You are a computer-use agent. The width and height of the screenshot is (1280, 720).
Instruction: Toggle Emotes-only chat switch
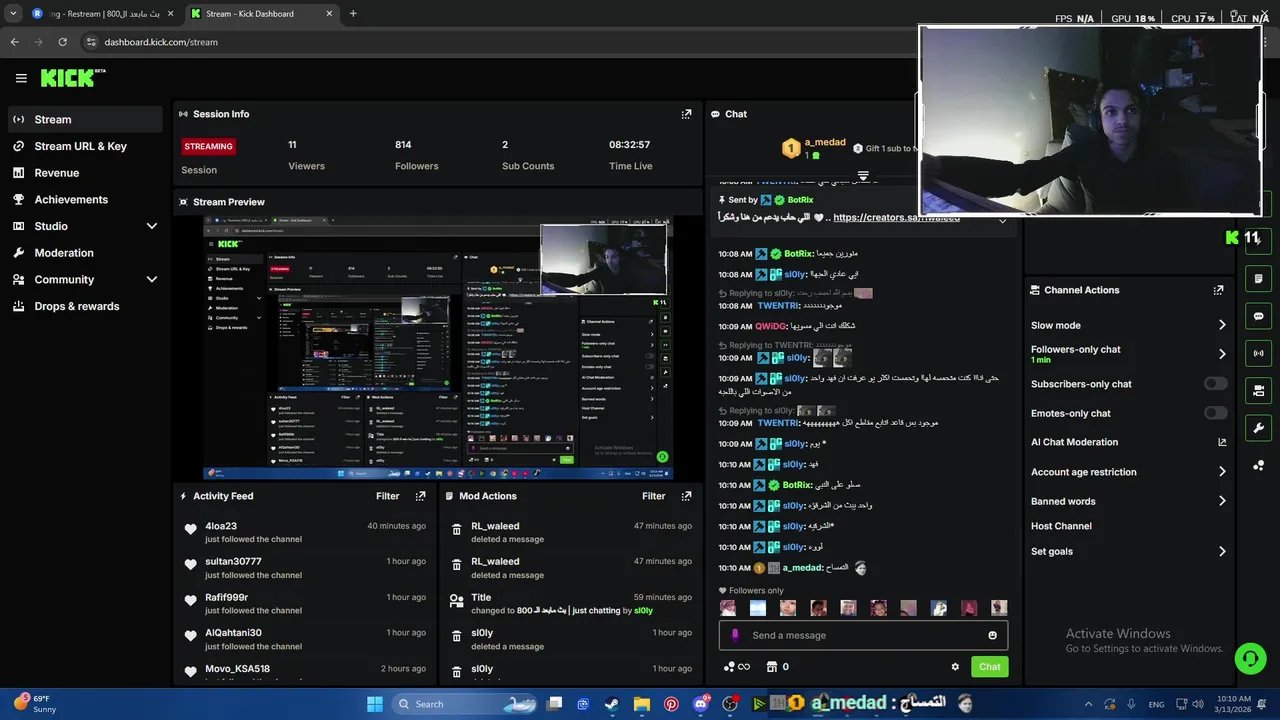tap(1215, 413)
